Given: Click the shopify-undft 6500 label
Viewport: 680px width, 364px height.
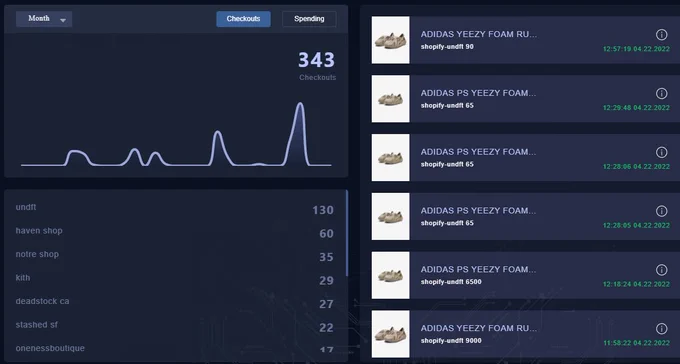Looking at the screenshot, I should tap(451, 282).
